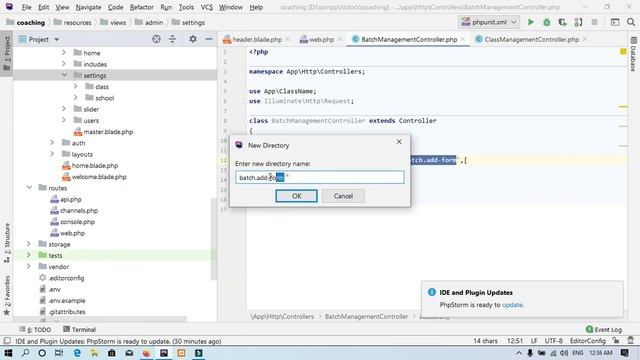Expand the slider folder
This screenshot has width=640, height=360.
point(64,109)
